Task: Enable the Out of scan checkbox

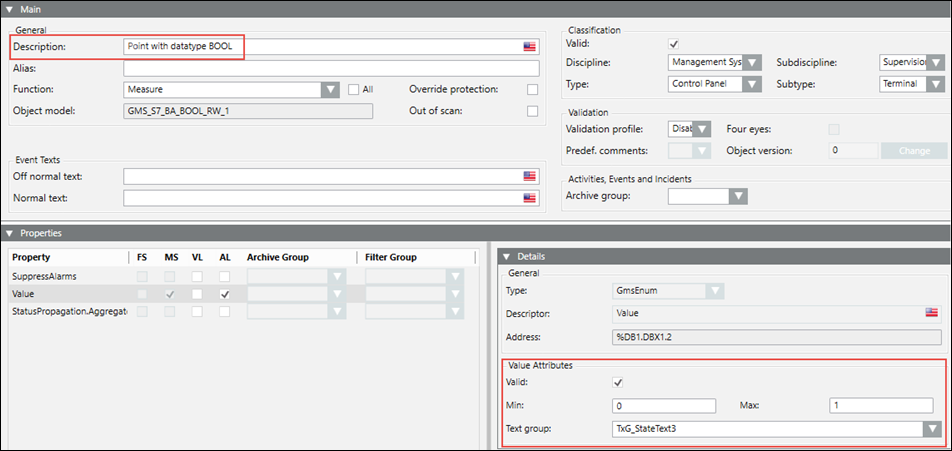Action: click(532, 111)
